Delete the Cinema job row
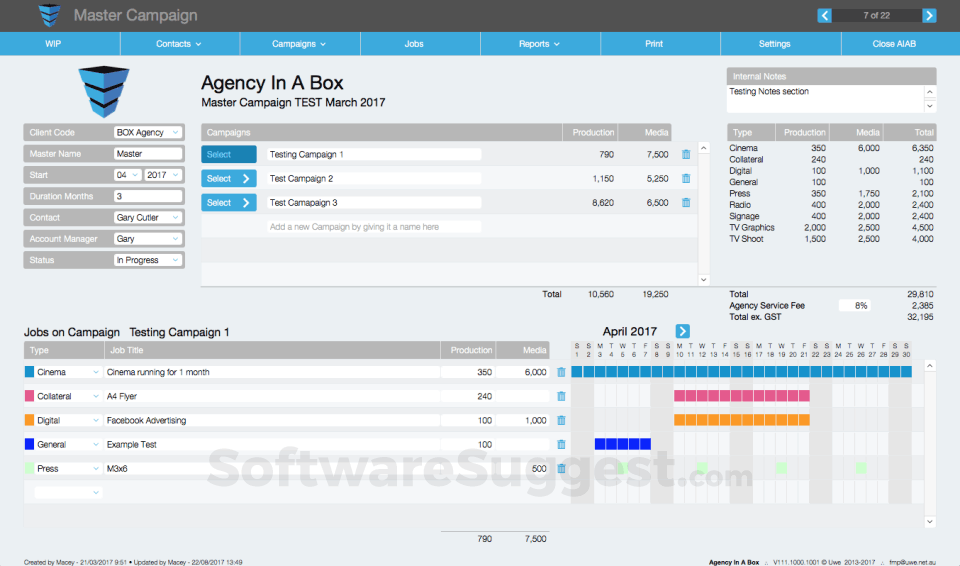960x566 pixels. click(x=561, y=372)
